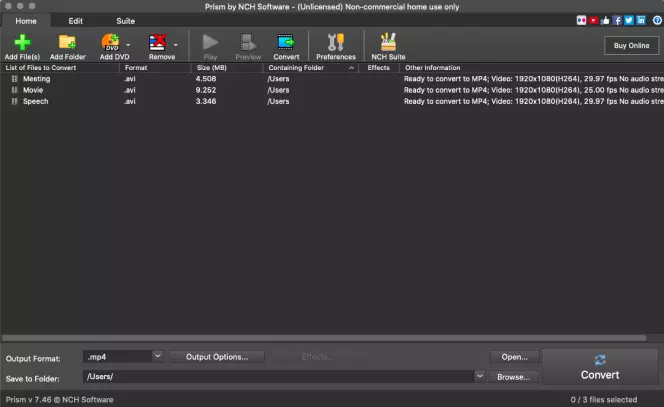Click the Buy Online button
Screen dimensions: 664x407
(631, 45)
